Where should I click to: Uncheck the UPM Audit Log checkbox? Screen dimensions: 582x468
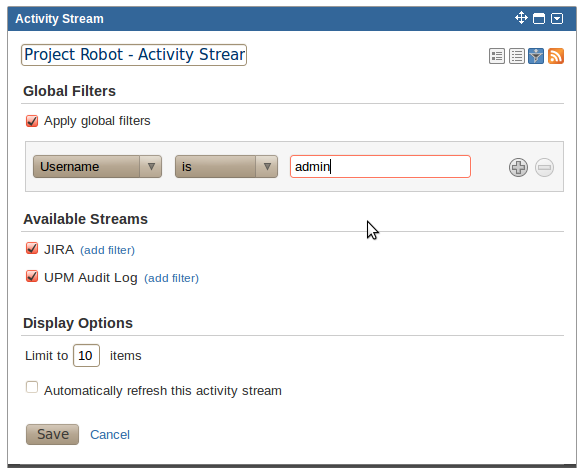click(32, 276)
